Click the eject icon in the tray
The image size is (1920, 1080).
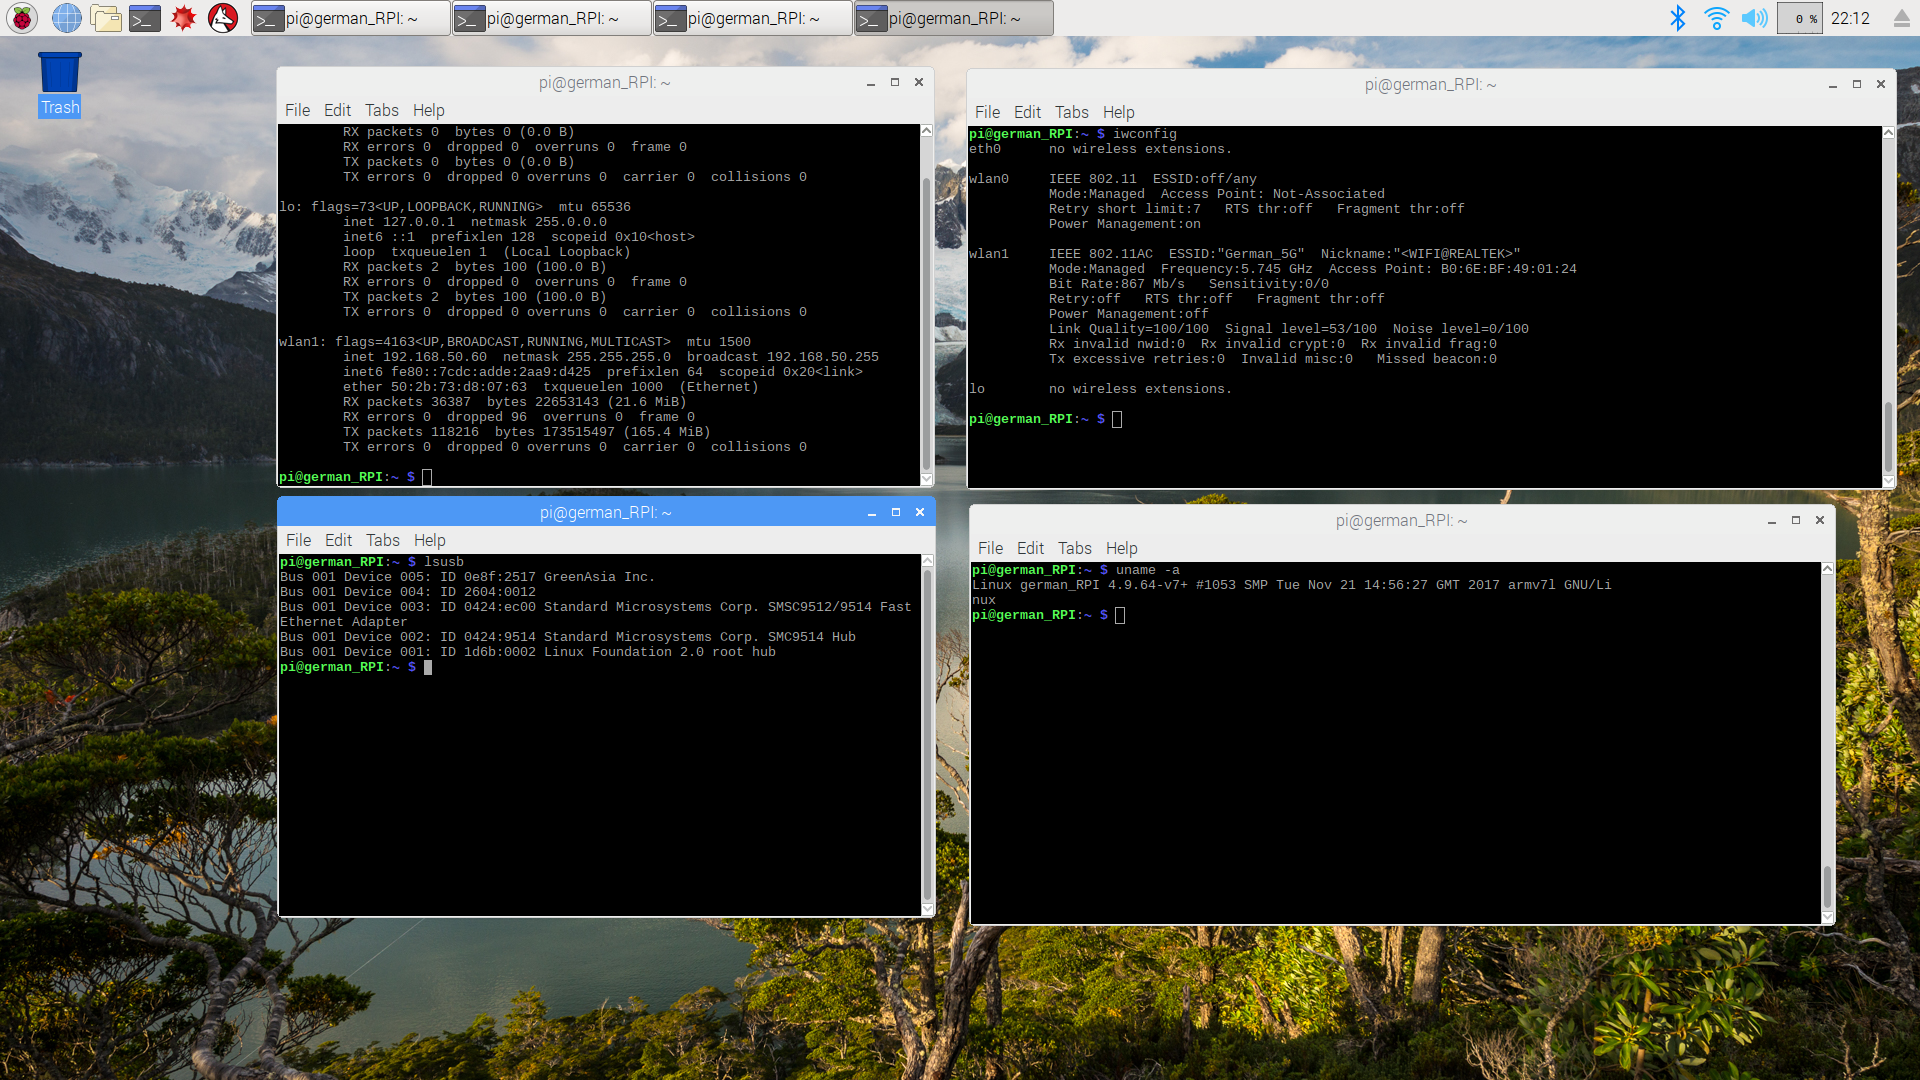point(1901,18)
